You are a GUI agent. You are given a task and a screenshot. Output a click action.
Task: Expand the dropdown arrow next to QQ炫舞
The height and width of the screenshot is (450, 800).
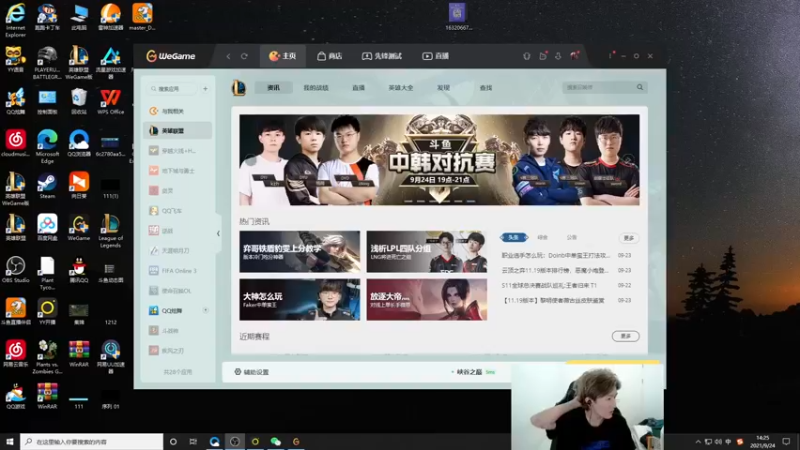click(205, 310)
